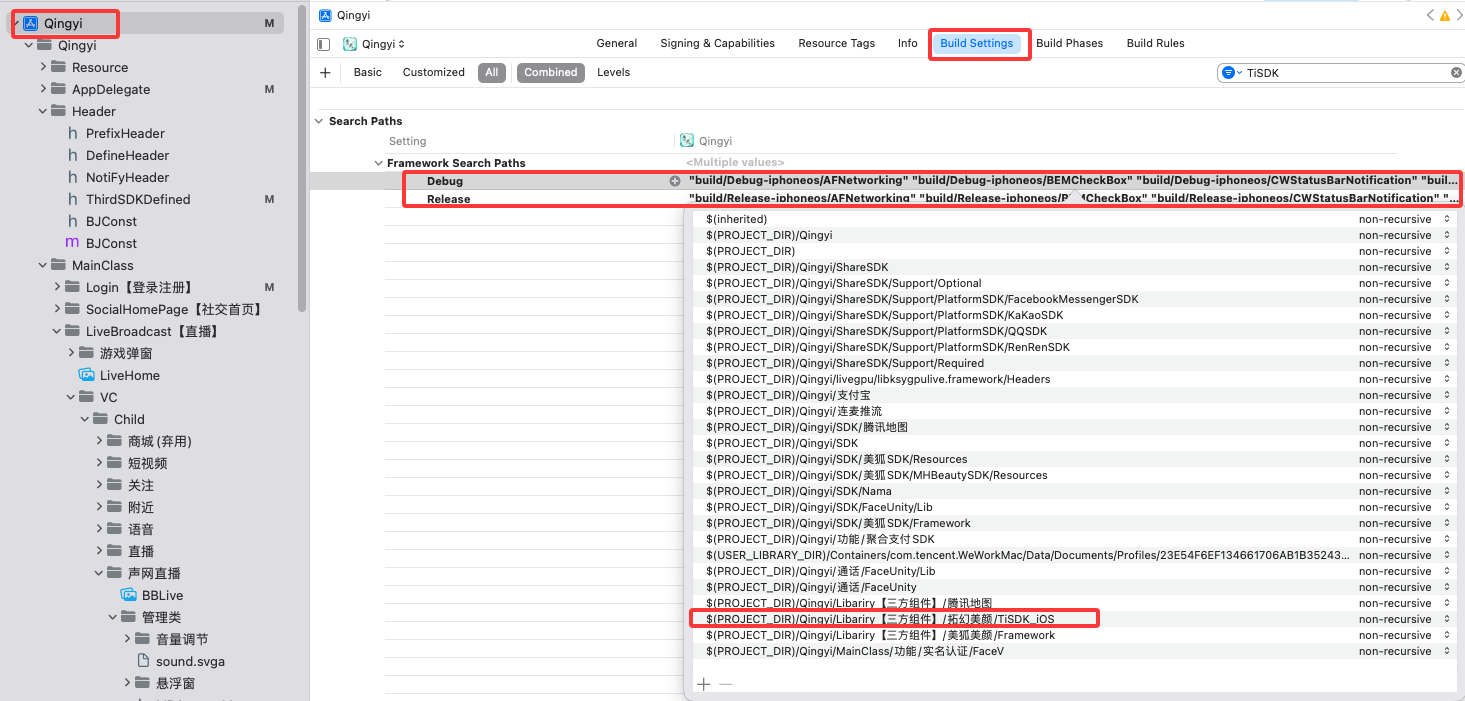1465x701 pixels.
Task: Select the BJConst implementation file
Action: [111, 243]
